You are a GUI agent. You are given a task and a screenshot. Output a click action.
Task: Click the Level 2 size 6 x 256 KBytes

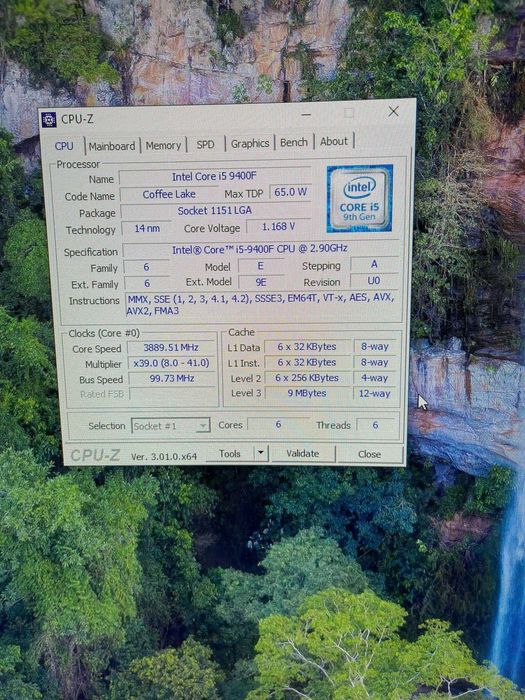307,378
